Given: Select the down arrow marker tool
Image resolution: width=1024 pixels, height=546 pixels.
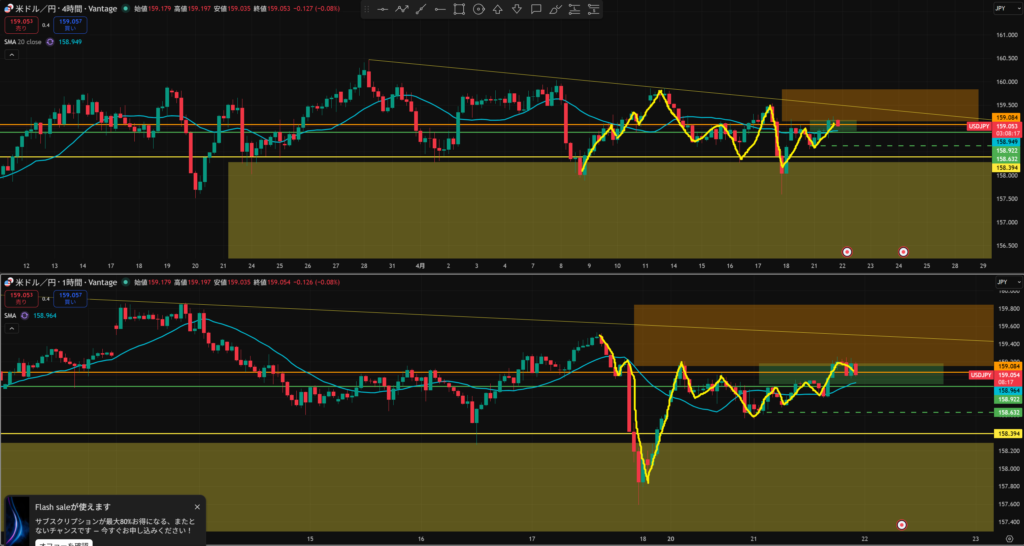Looking at the screenshot, I should pos(516,9).
